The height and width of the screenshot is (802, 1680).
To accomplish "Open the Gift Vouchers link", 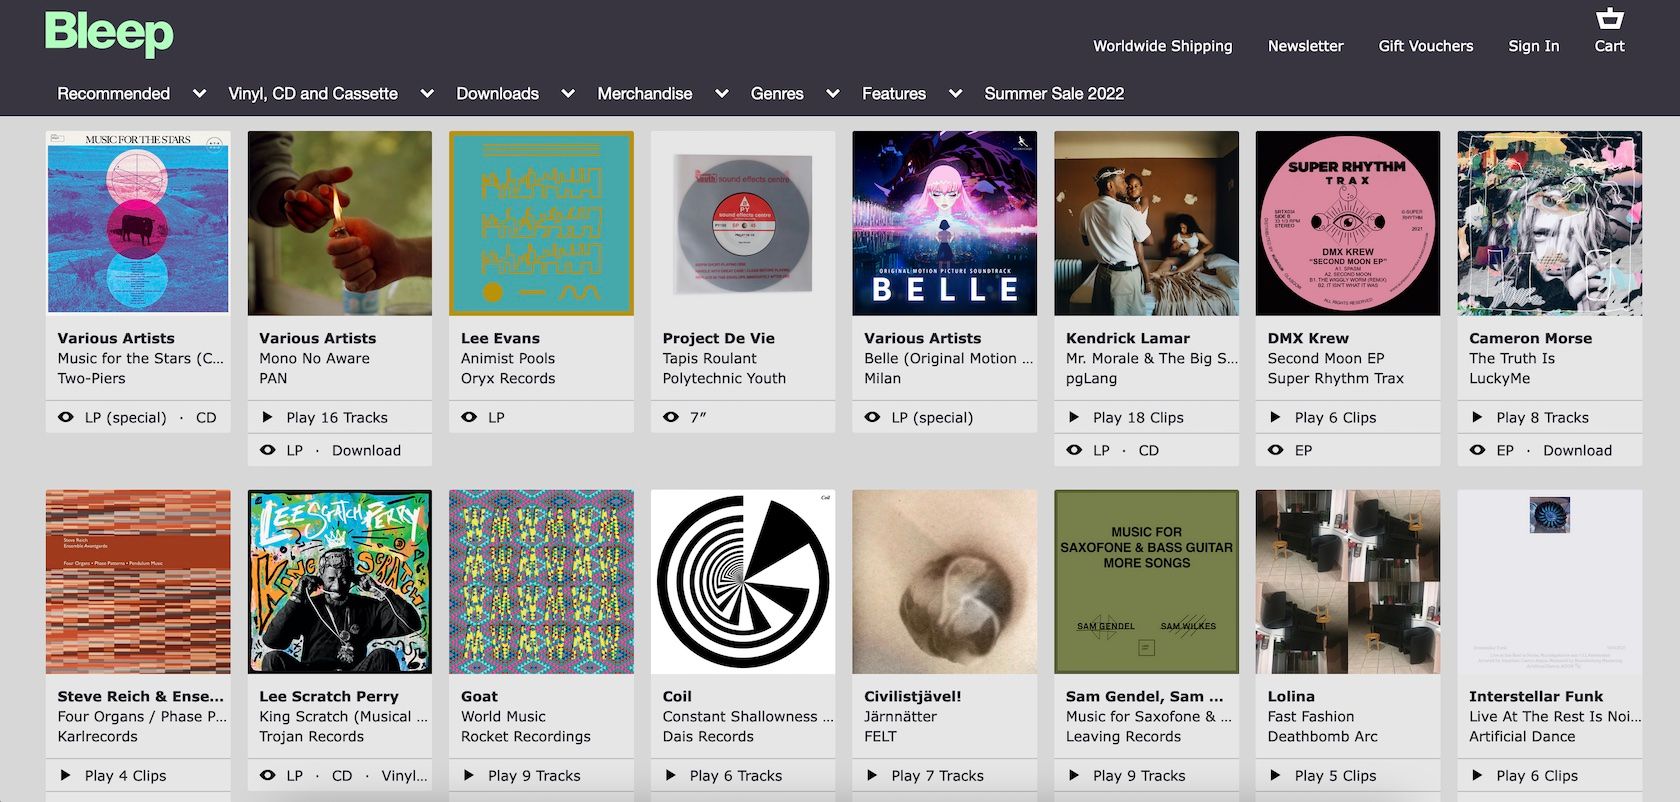I will coord(1425,46).
